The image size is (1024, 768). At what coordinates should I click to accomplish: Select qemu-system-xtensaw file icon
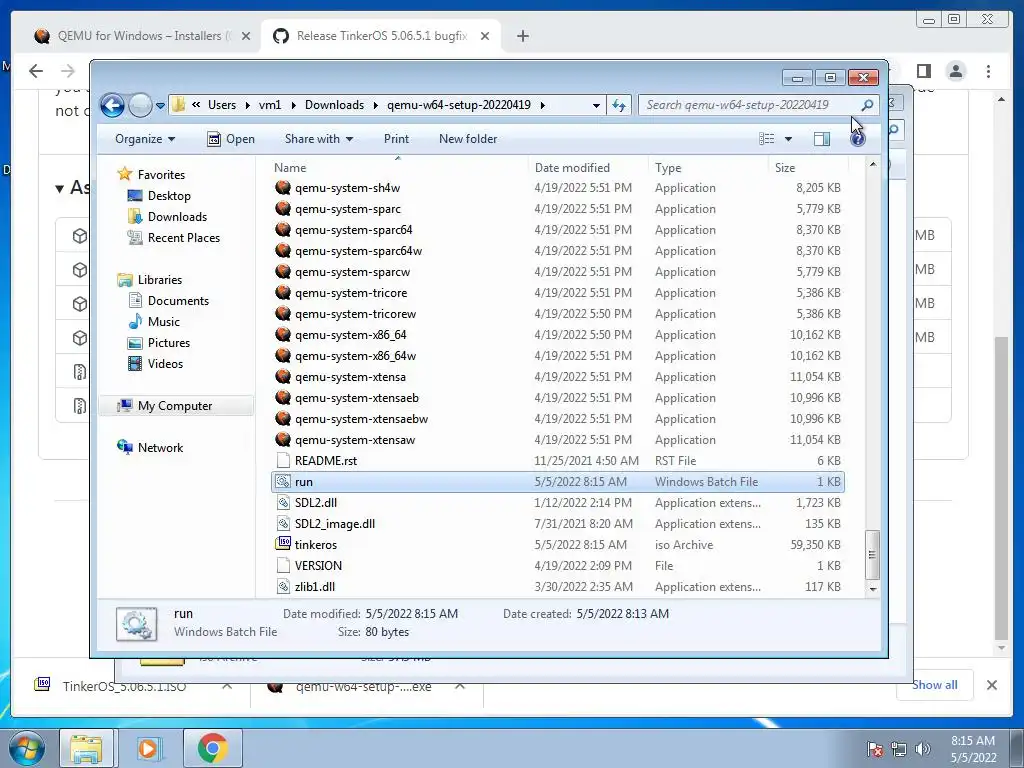coord(283,440)
